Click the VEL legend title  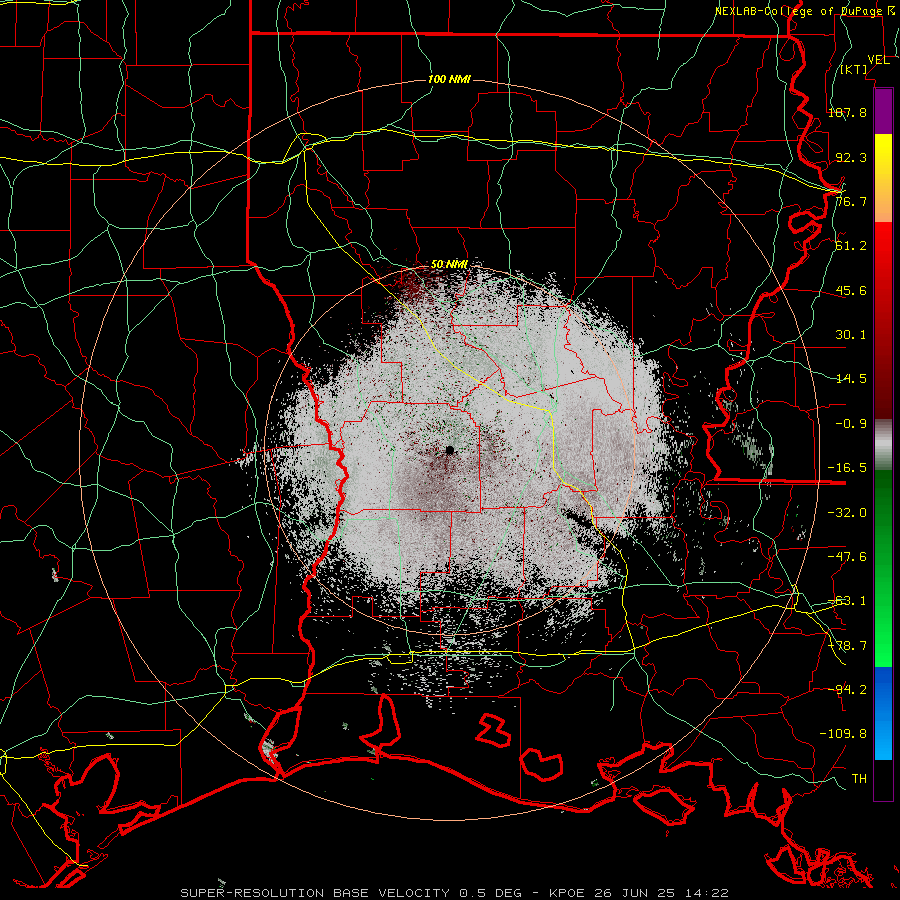tap(878, 60)
